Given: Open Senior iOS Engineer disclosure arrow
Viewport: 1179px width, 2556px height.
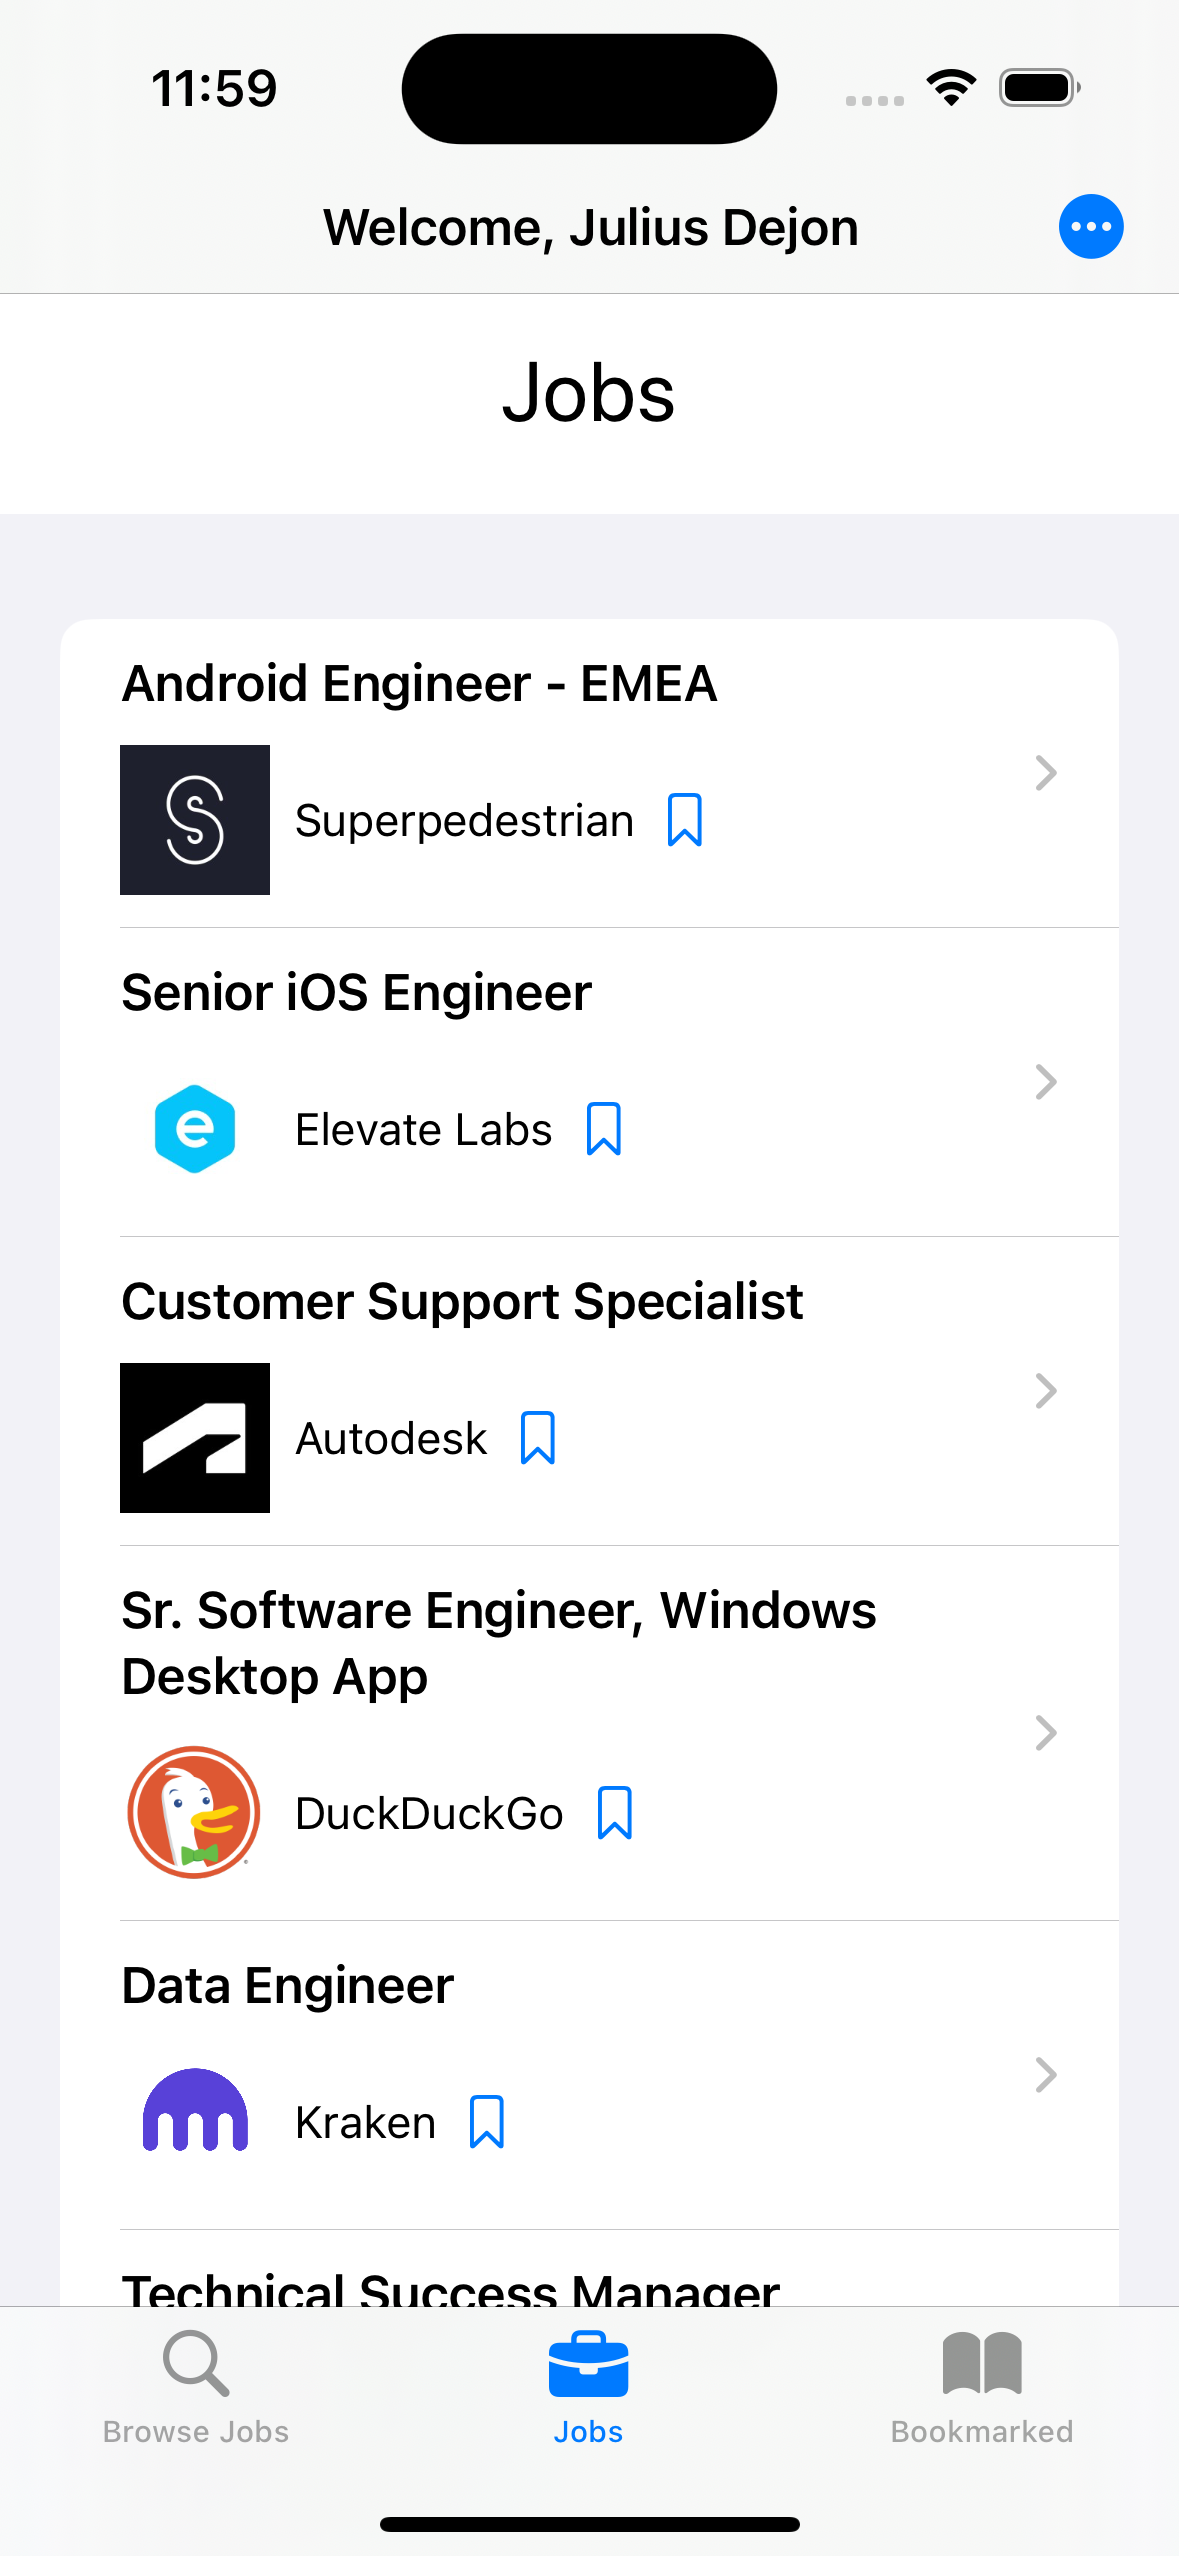Looking at the screenshot, I should click(x=1046, y=1082).
